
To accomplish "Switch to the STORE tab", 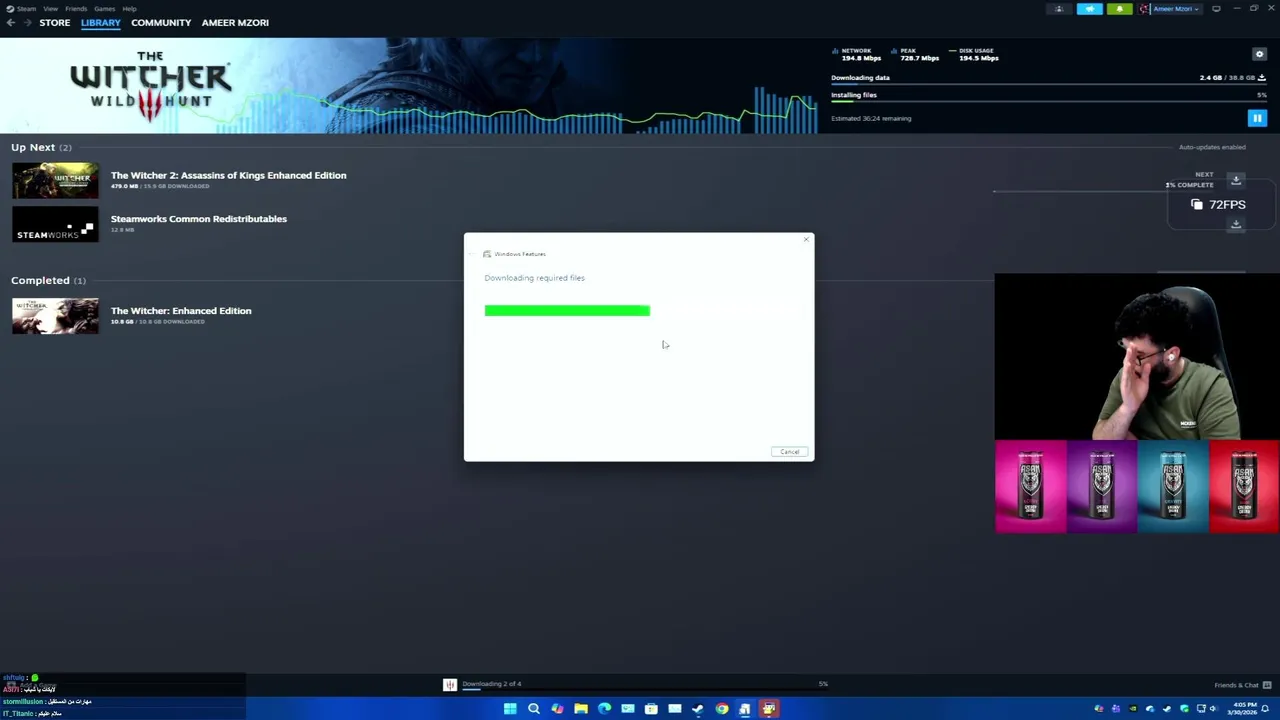I will (55, 22).
